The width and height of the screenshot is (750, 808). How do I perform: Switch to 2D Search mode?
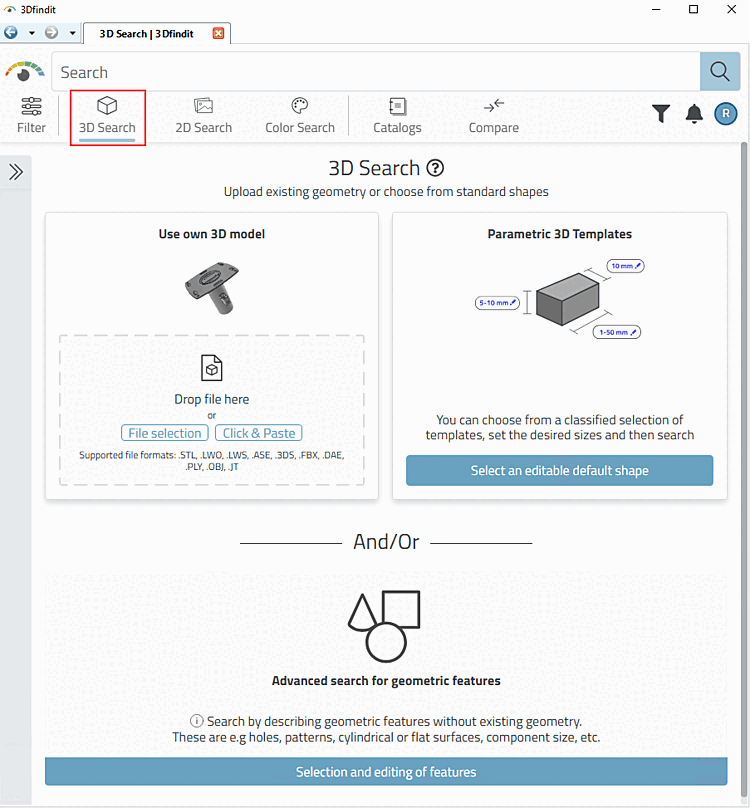pyautogui.click(x=204, y=115)
